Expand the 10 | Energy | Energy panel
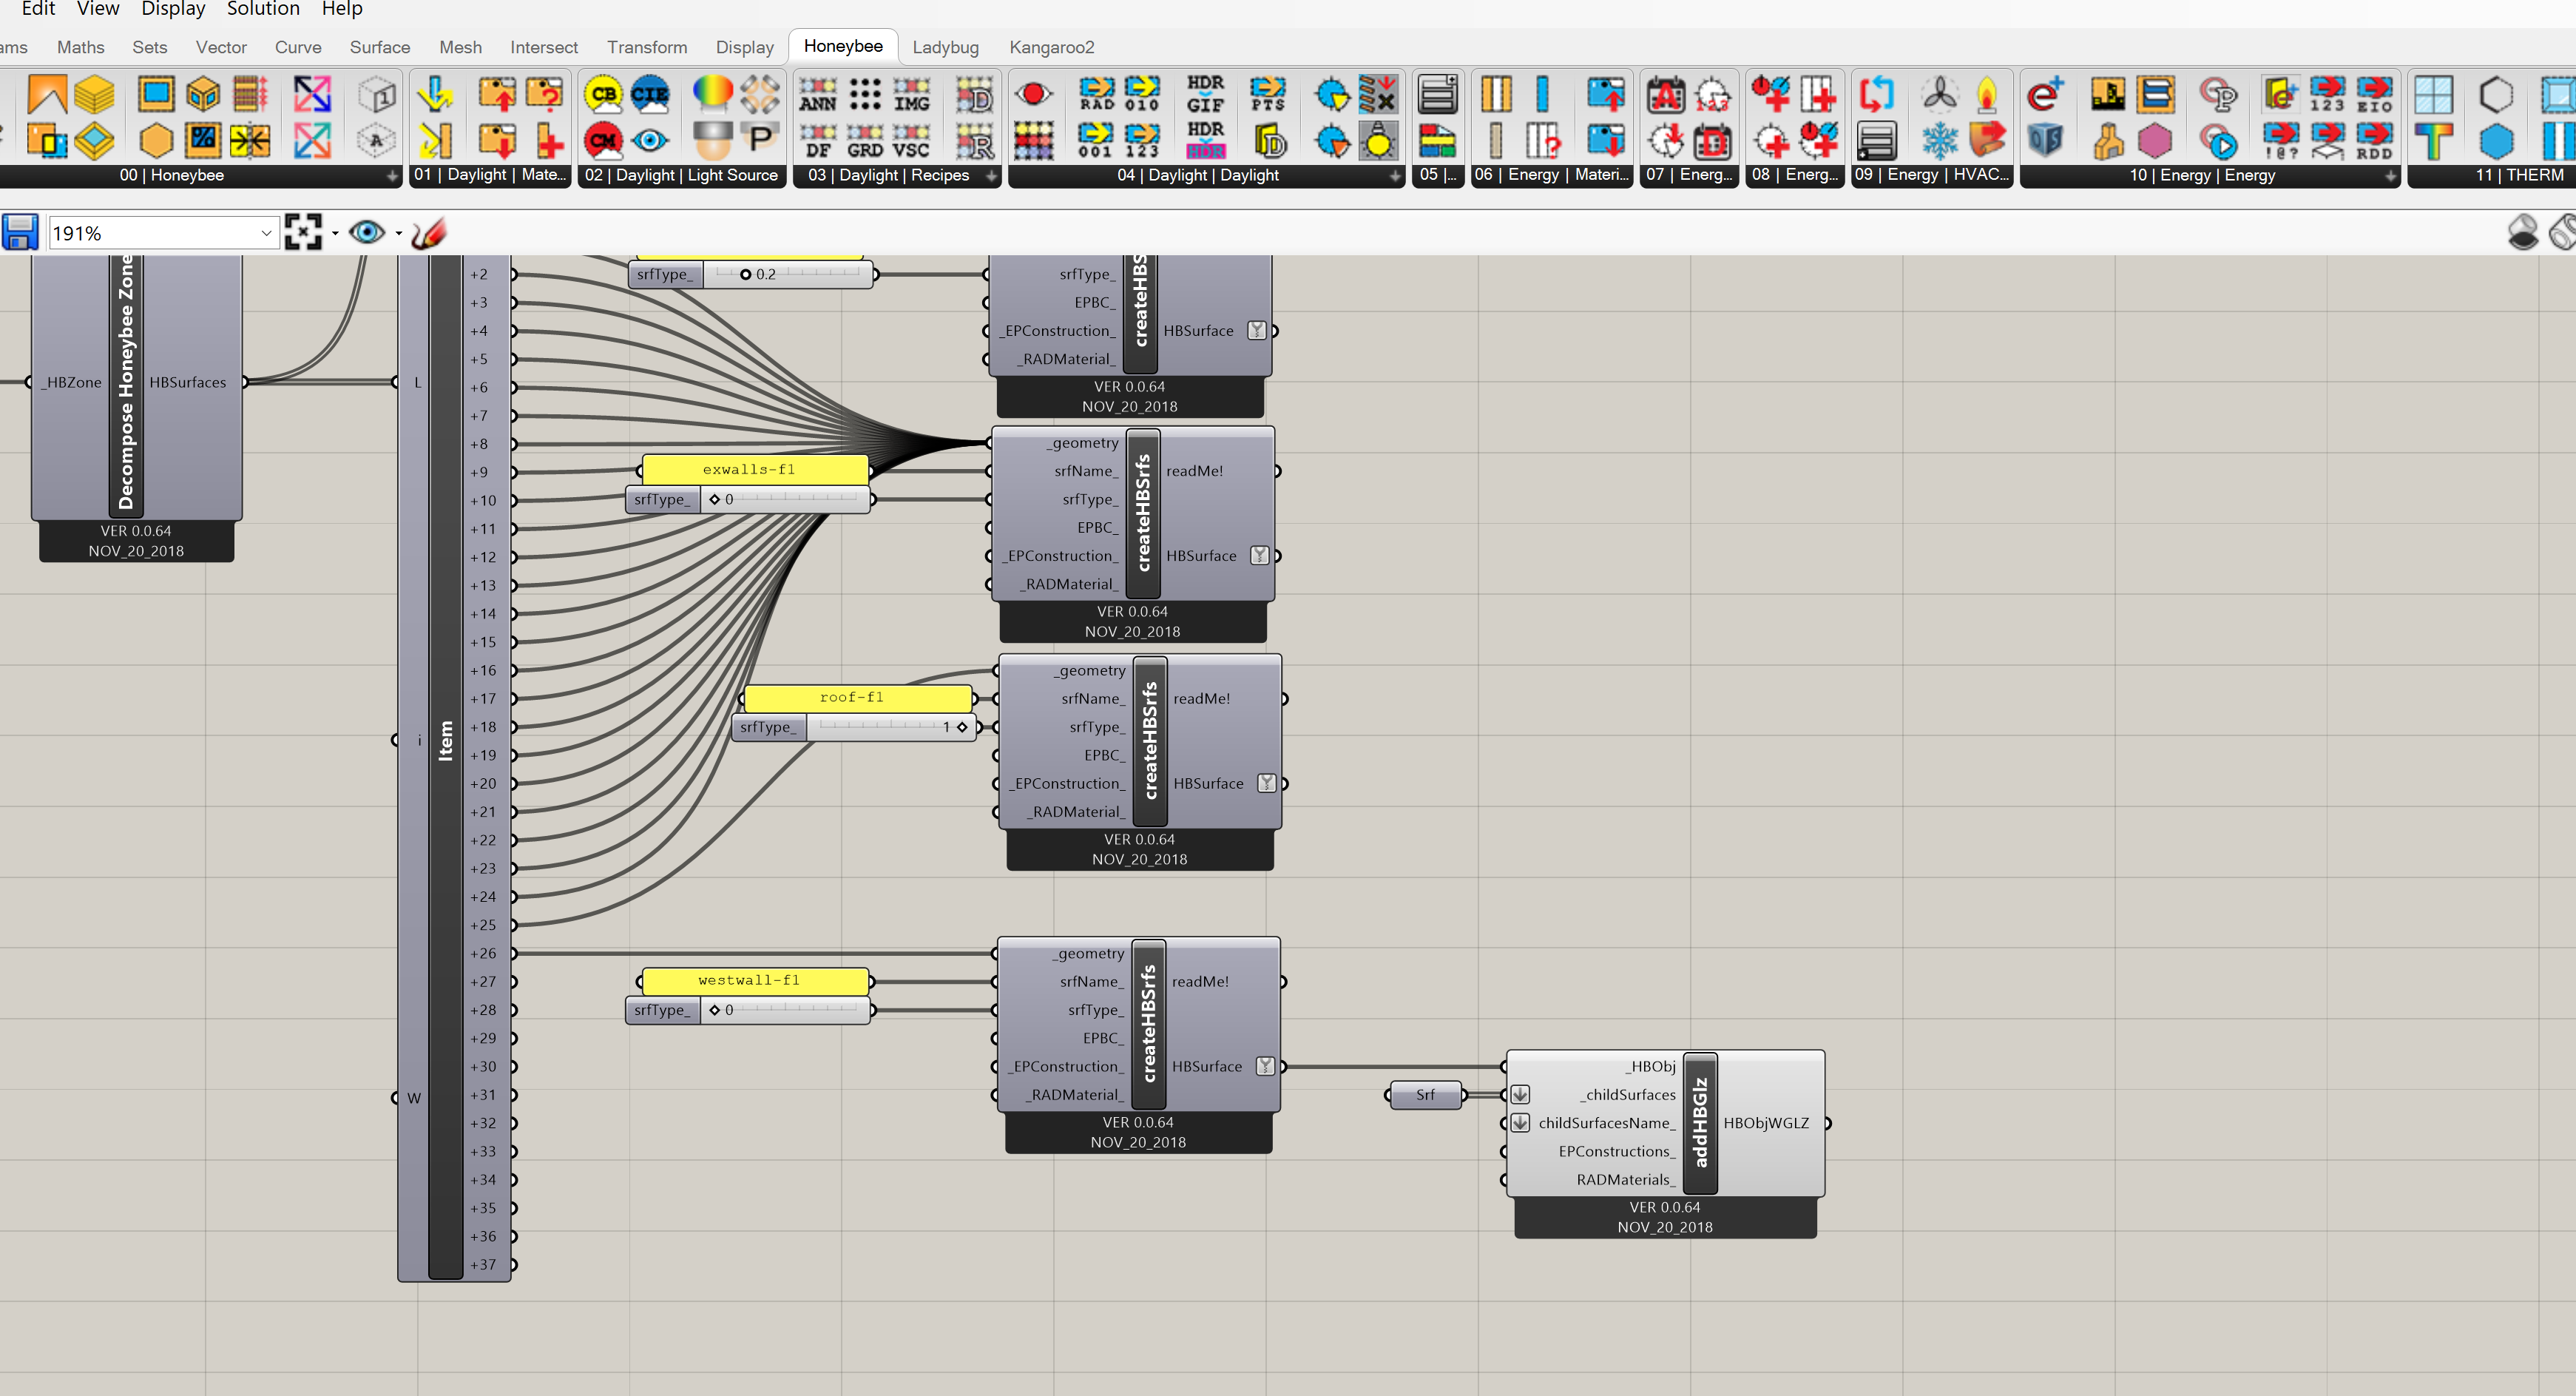 point(2390,176)
